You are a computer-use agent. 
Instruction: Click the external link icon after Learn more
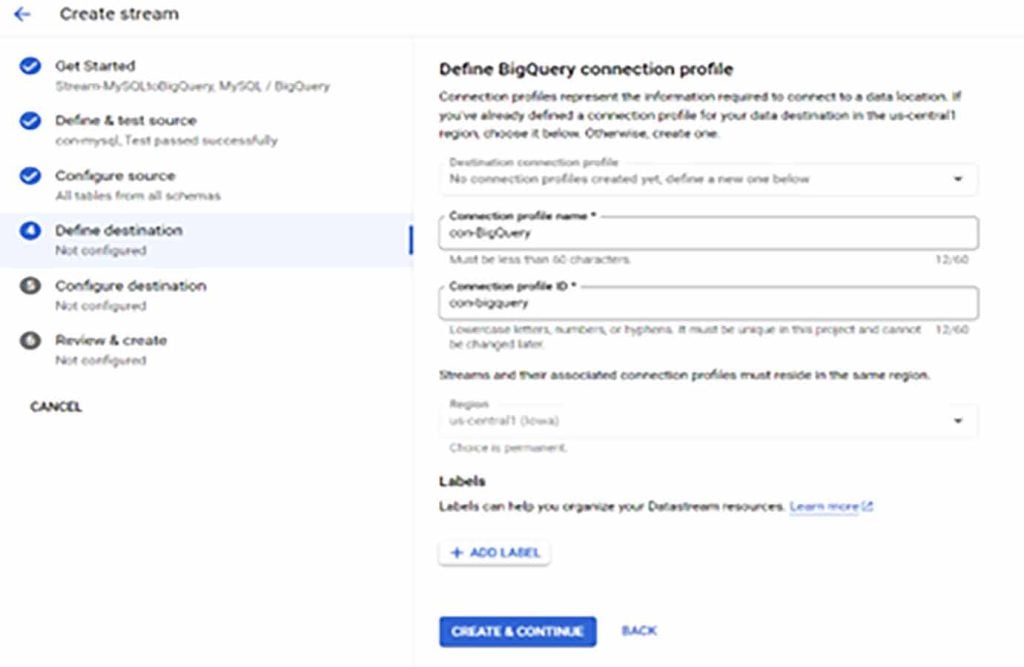(867, 506)
